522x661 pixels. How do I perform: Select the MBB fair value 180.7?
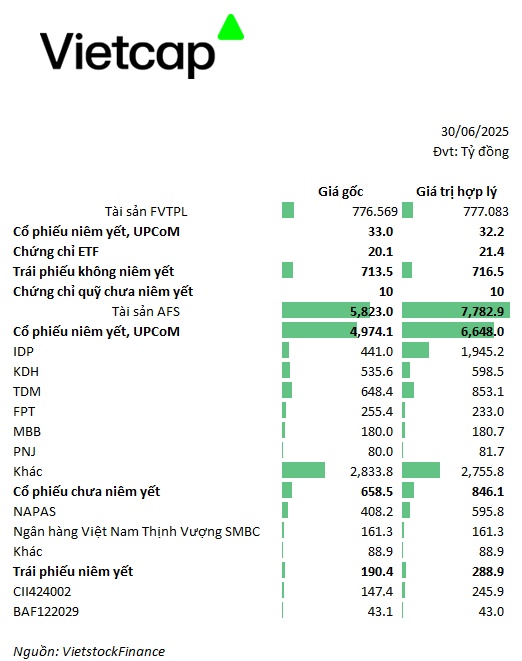488,431
